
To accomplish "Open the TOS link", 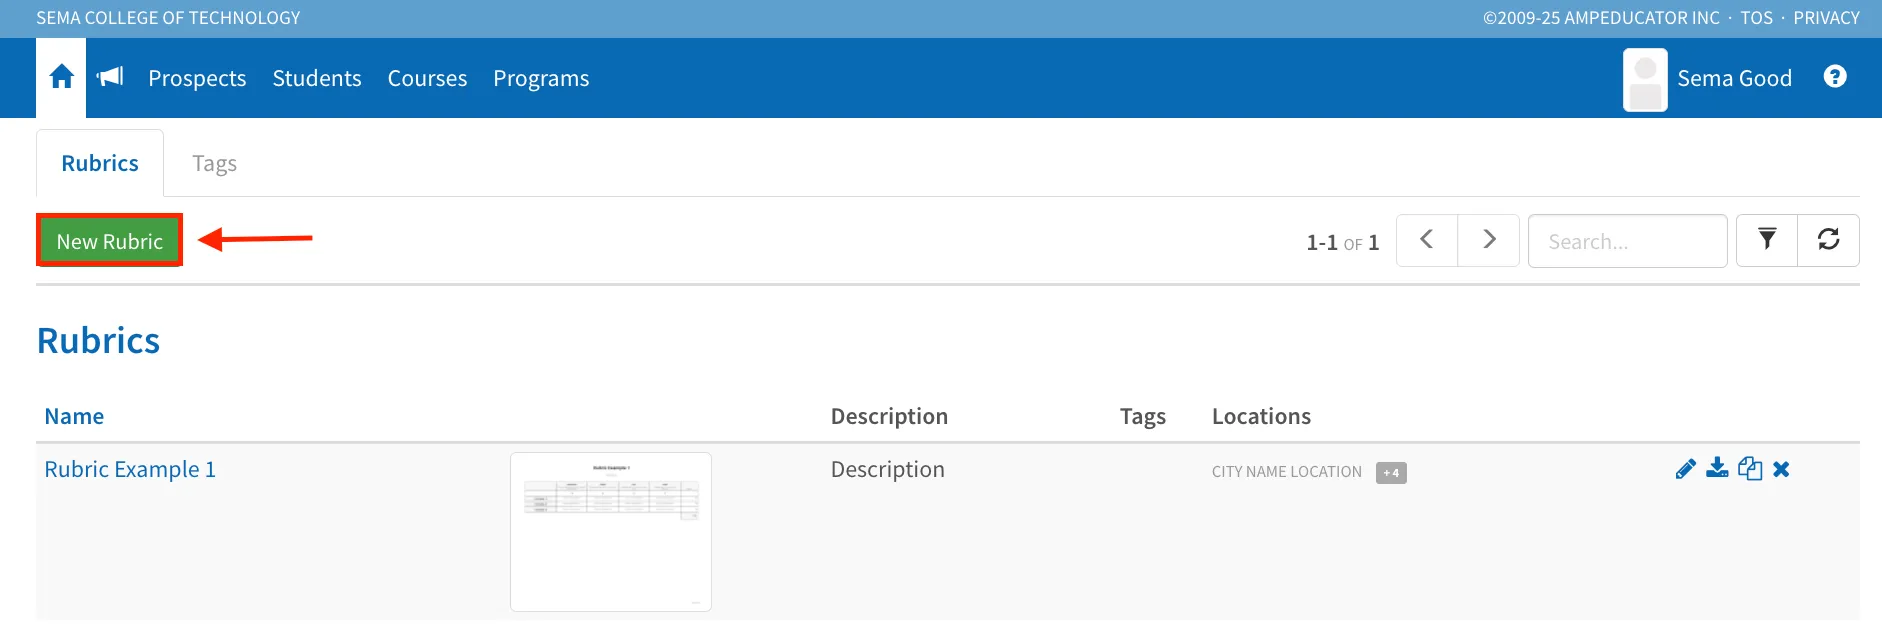I will tap(1756, 18).
